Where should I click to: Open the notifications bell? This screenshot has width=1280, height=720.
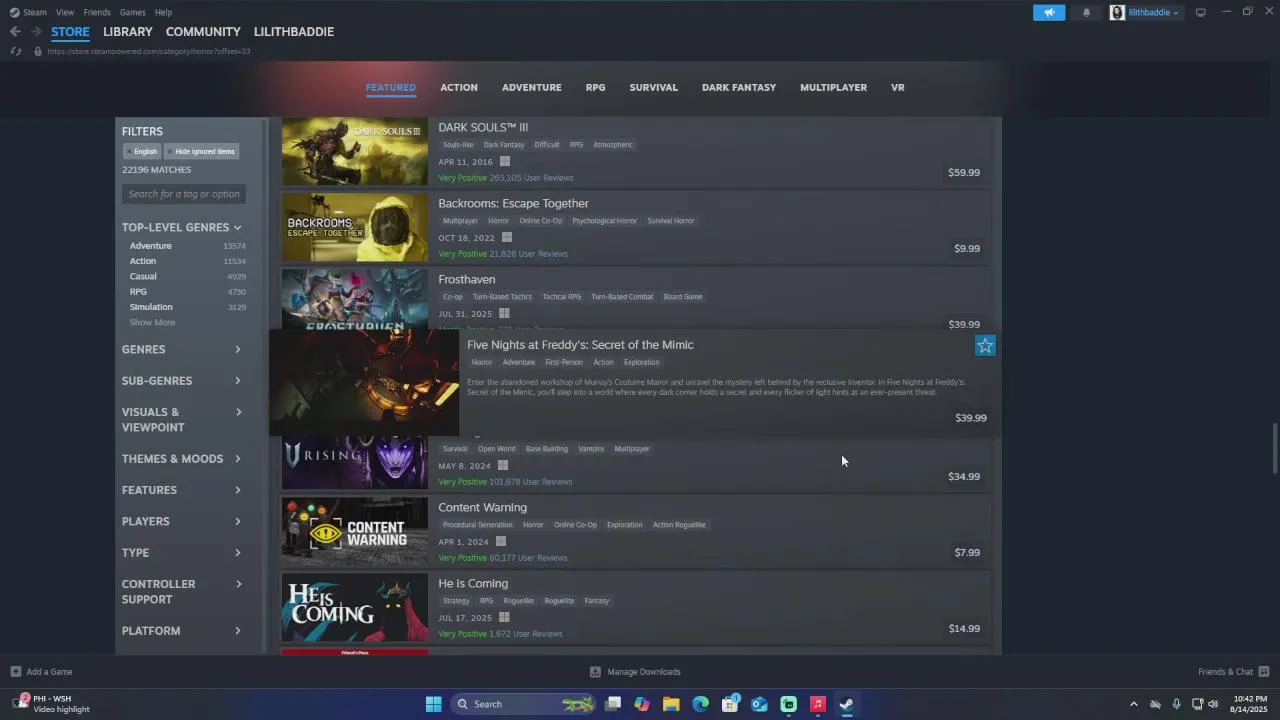1086,12
